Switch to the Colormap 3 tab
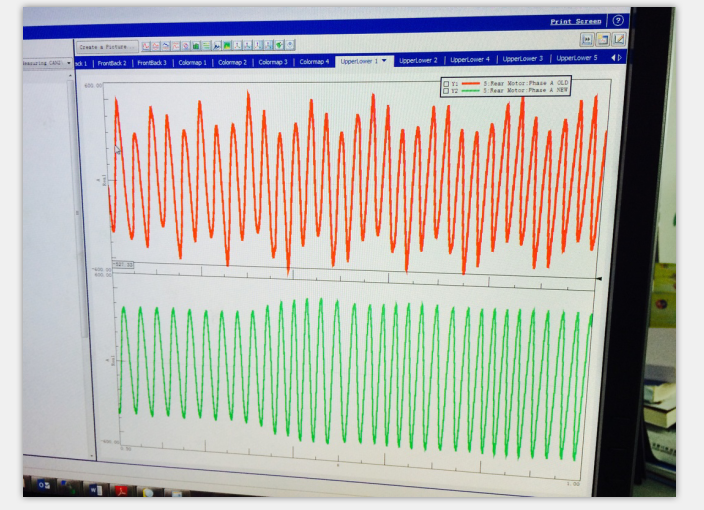 coord(273,62)
